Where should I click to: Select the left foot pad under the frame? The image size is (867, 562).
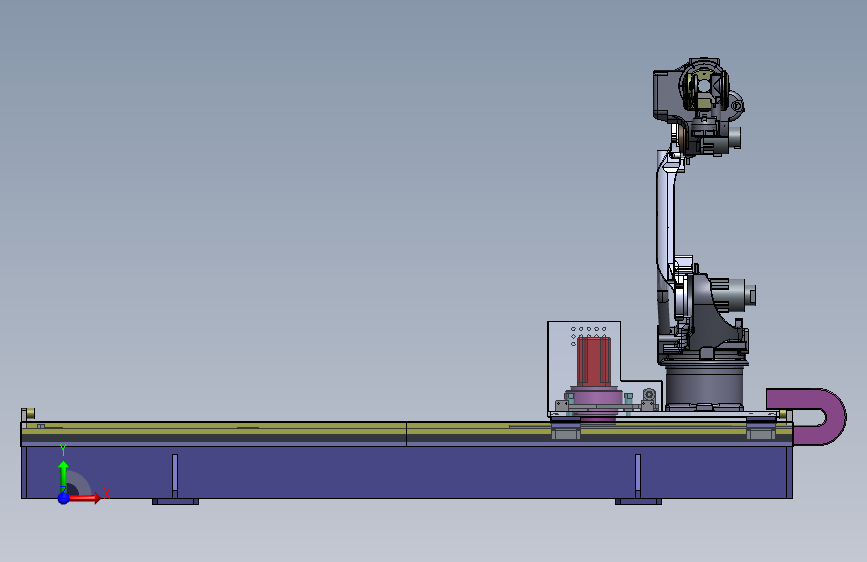click(175, 501)
